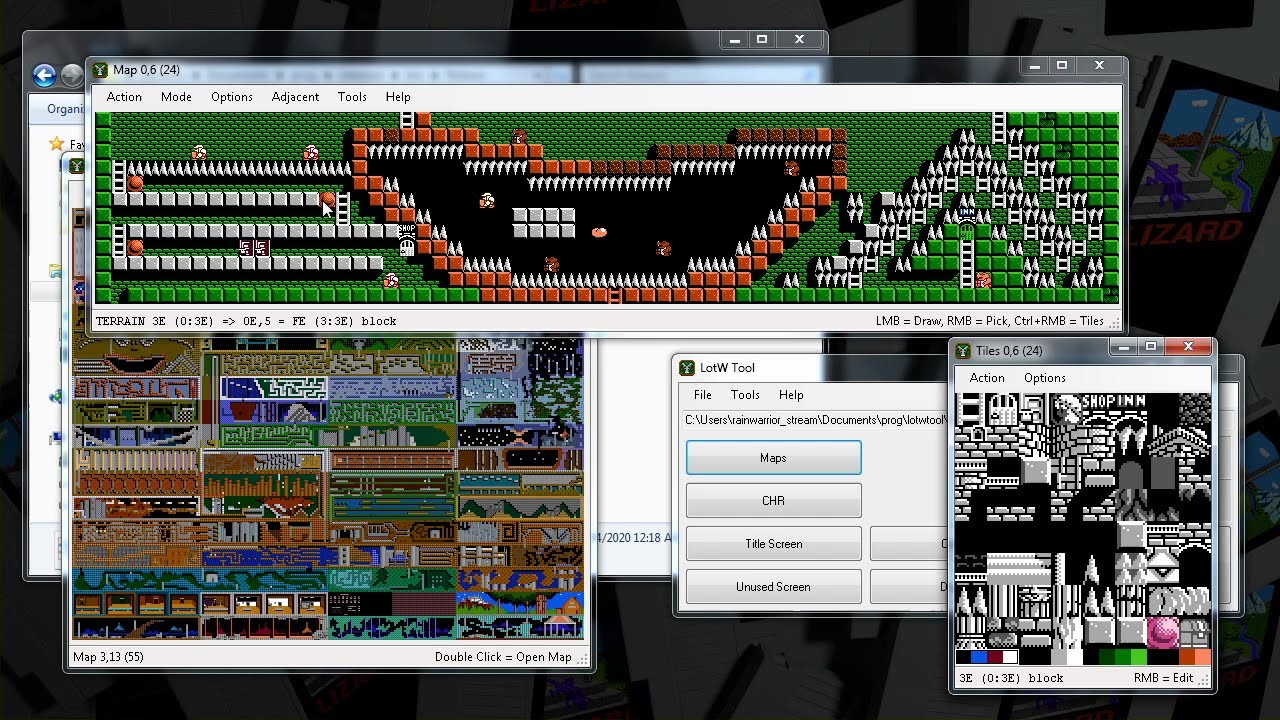The height and width of the screenshot is (720, 1280).
Task: Open Action menu in Map window
Action: [x=124, y=97]
